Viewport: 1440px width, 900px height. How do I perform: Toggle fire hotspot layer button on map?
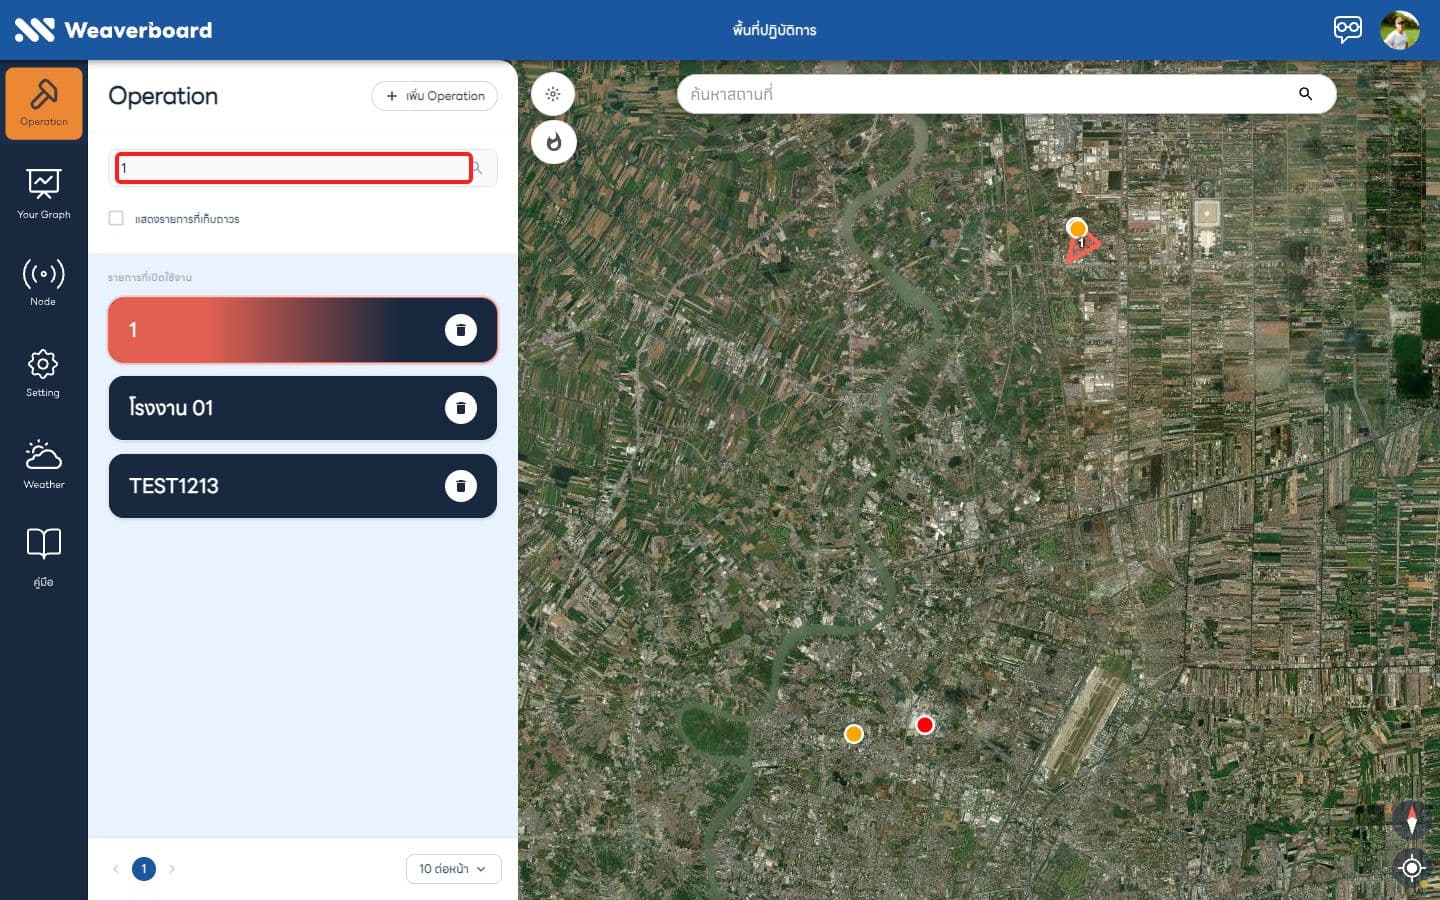(x=553, y=142)
